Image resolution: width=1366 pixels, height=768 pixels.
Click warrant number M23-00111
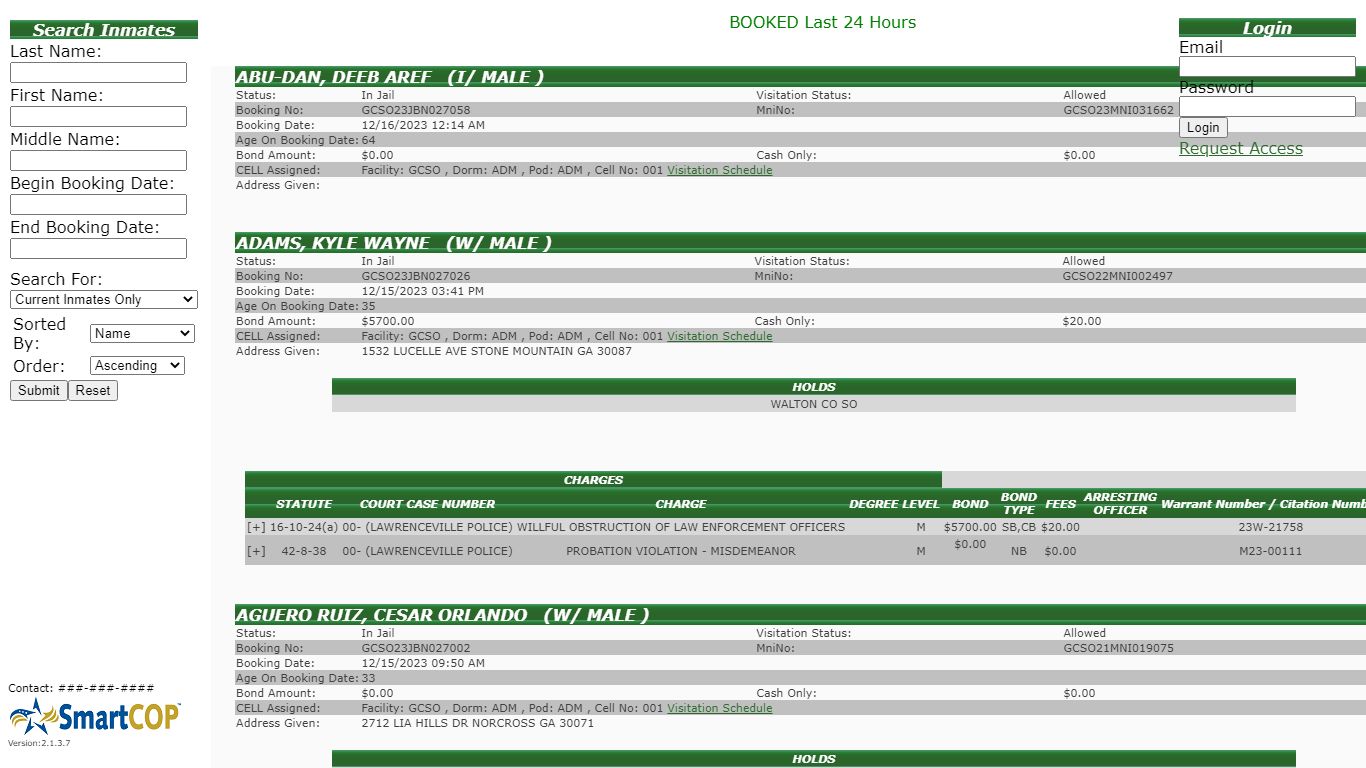pos(1271,551)
